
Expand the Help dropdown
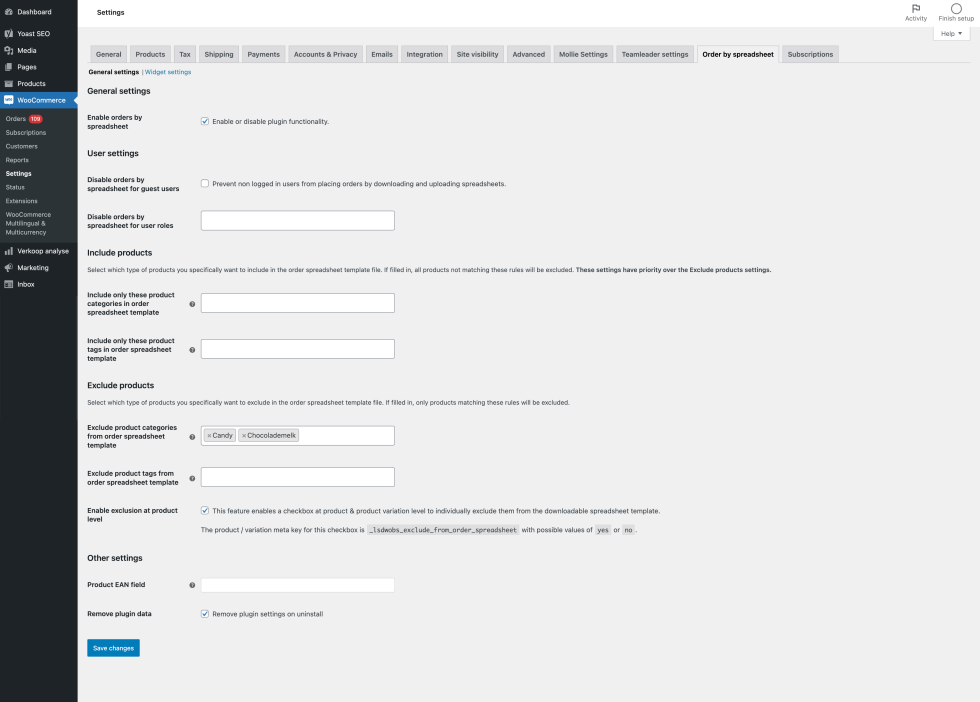[951, 33]
